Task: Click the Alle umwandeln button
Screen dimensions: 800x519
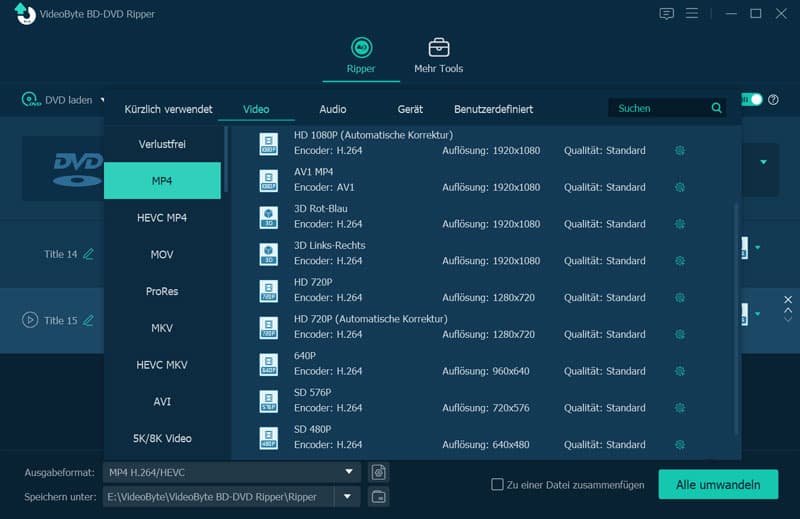Action: [x=717, y=485]
